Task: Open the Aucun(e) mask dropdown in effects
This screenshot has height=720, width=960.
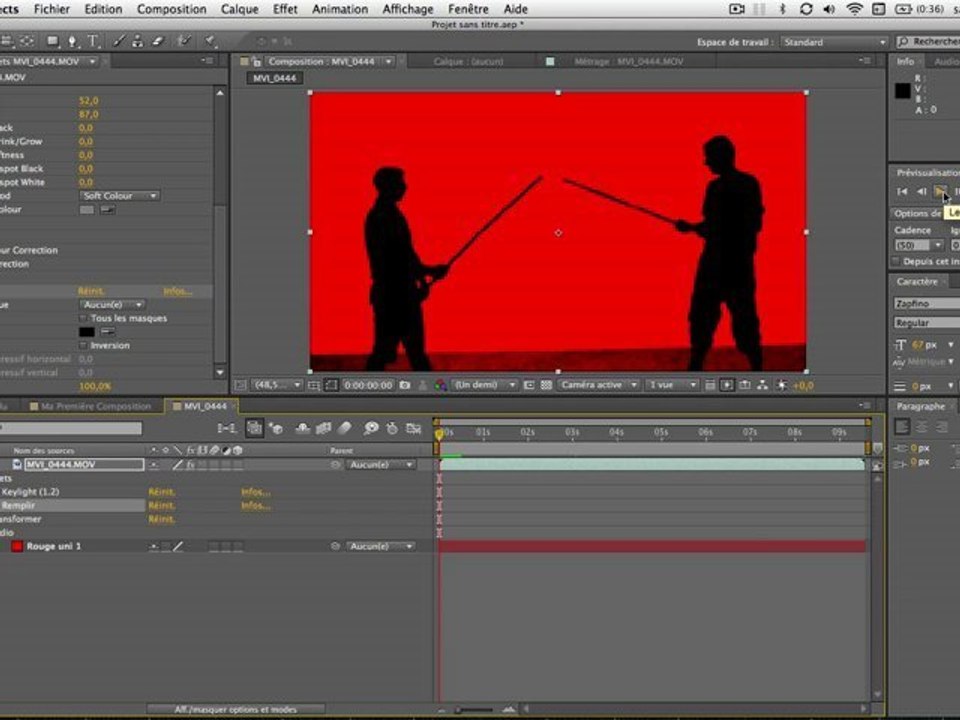Action: 111,304
